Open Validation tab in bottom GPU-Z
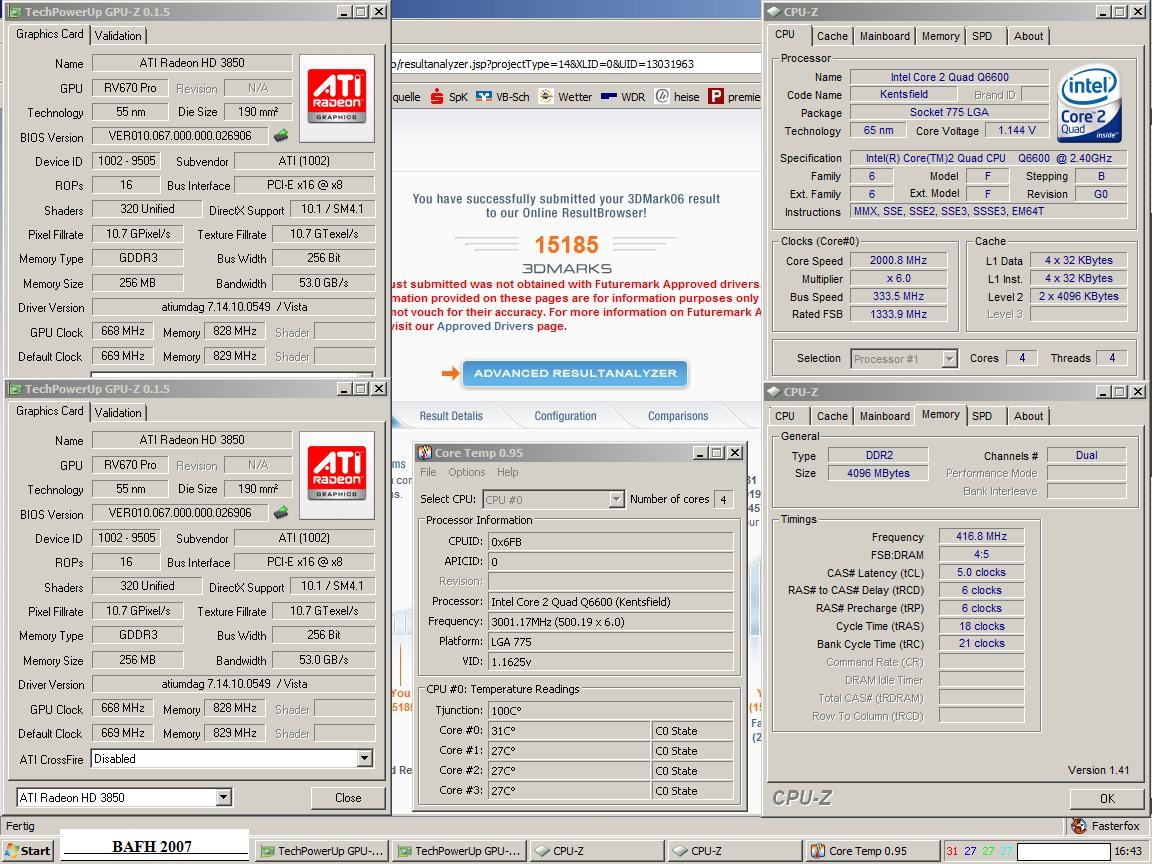 pyautogui.click(x=118, y=412)
